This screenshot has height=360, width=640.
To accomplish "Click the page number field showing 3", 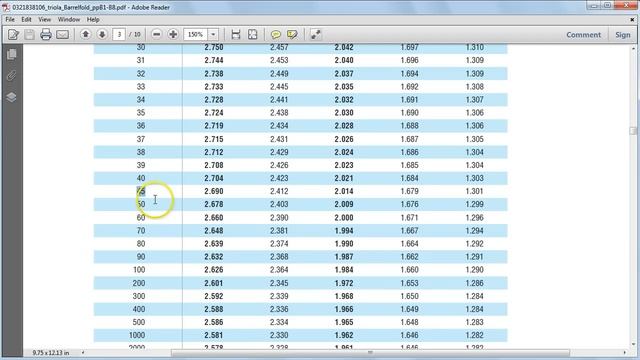I will [119, 35].
